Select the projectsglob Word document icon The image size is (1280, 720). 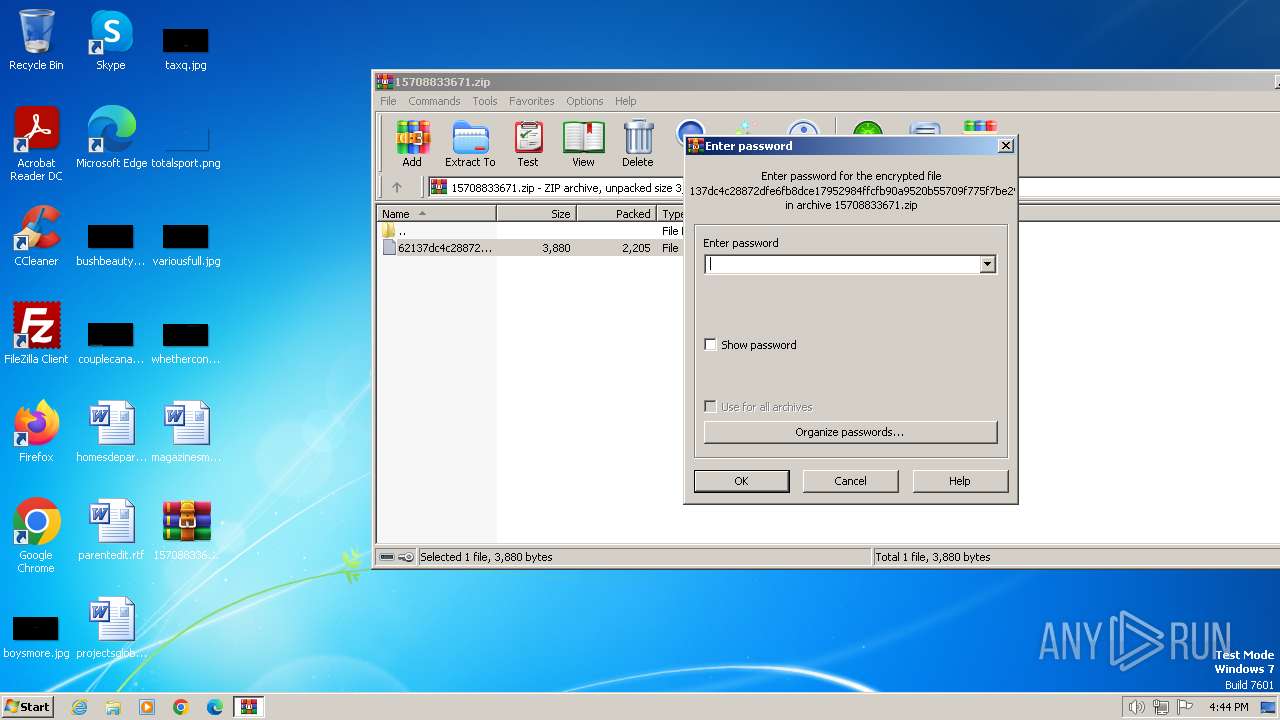pyautogui.click(x=111, y=628)
